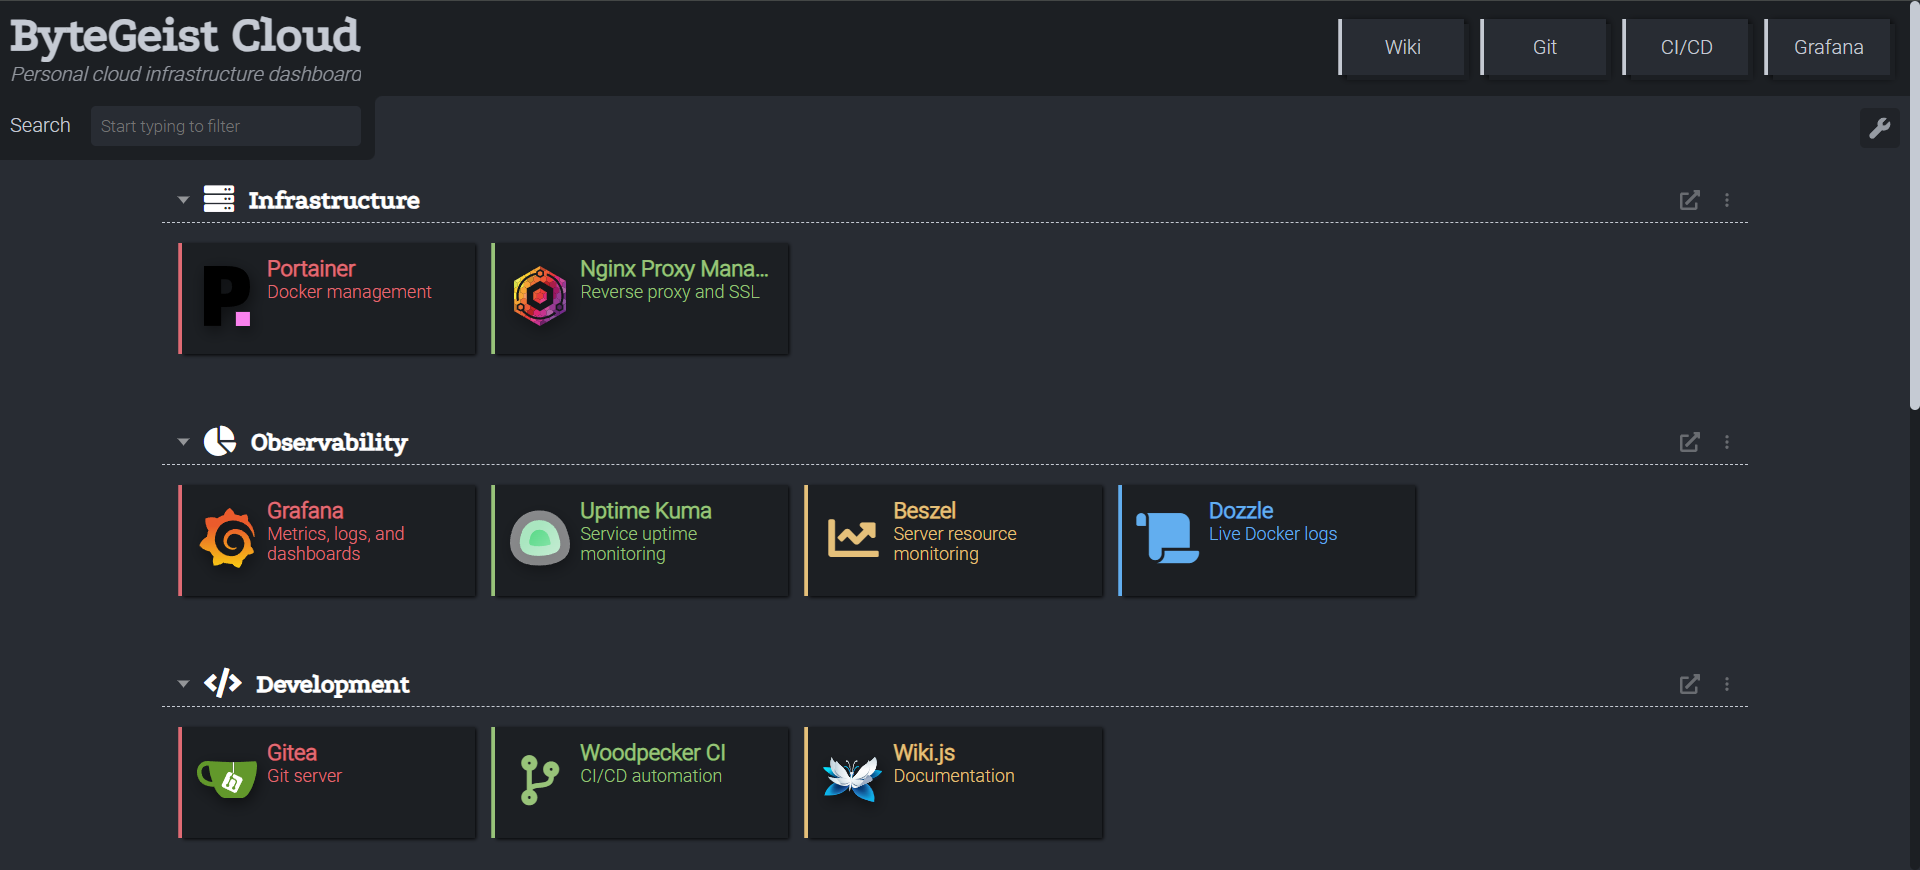Click the Git nav button
The height and width of the screenshot is (870, 1920).
coord(1544,47)
